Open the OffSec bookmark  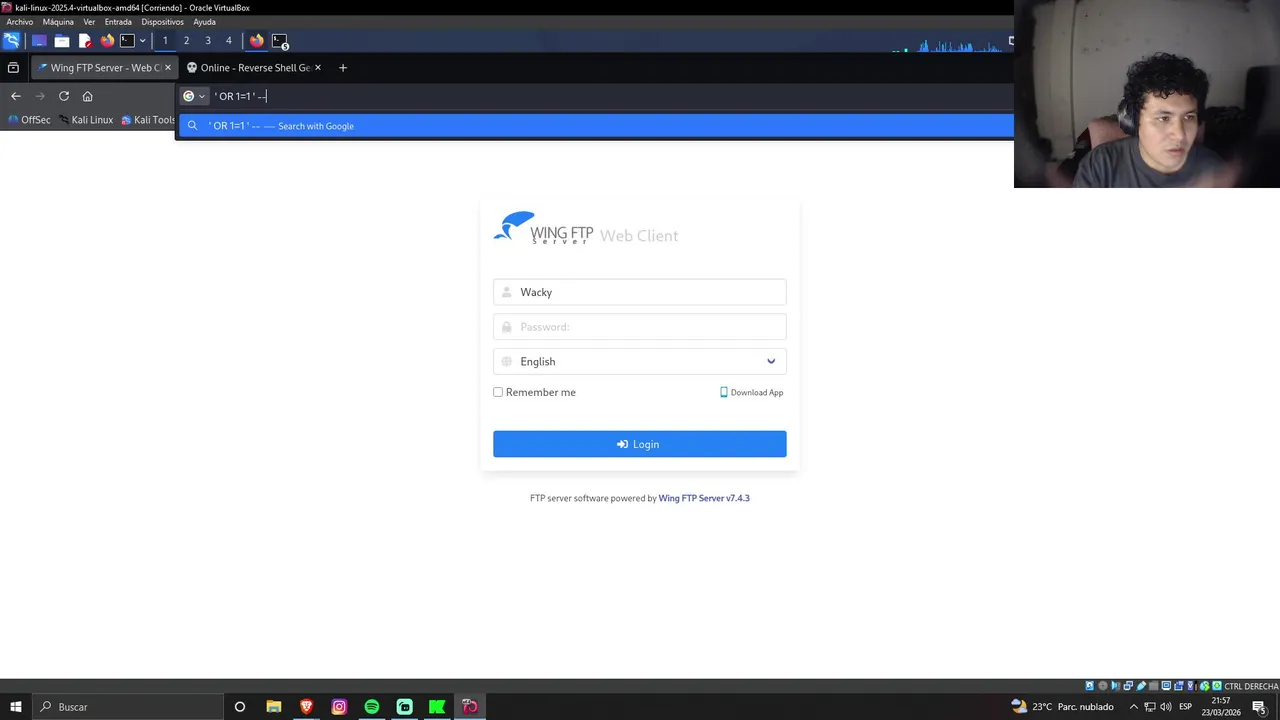click(x=29, y=120)
